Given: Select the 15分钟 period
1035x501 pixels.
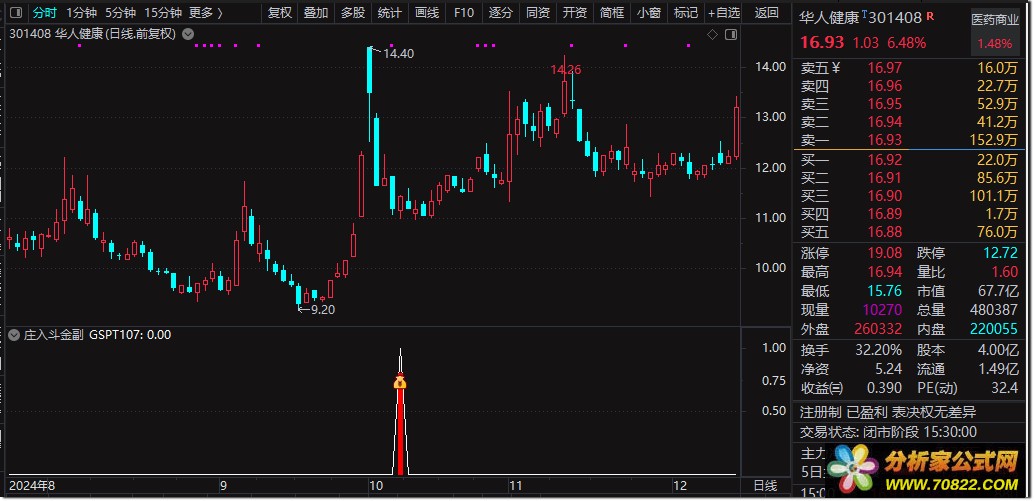Looking at the screenshot, I should [x=163, y=13].
